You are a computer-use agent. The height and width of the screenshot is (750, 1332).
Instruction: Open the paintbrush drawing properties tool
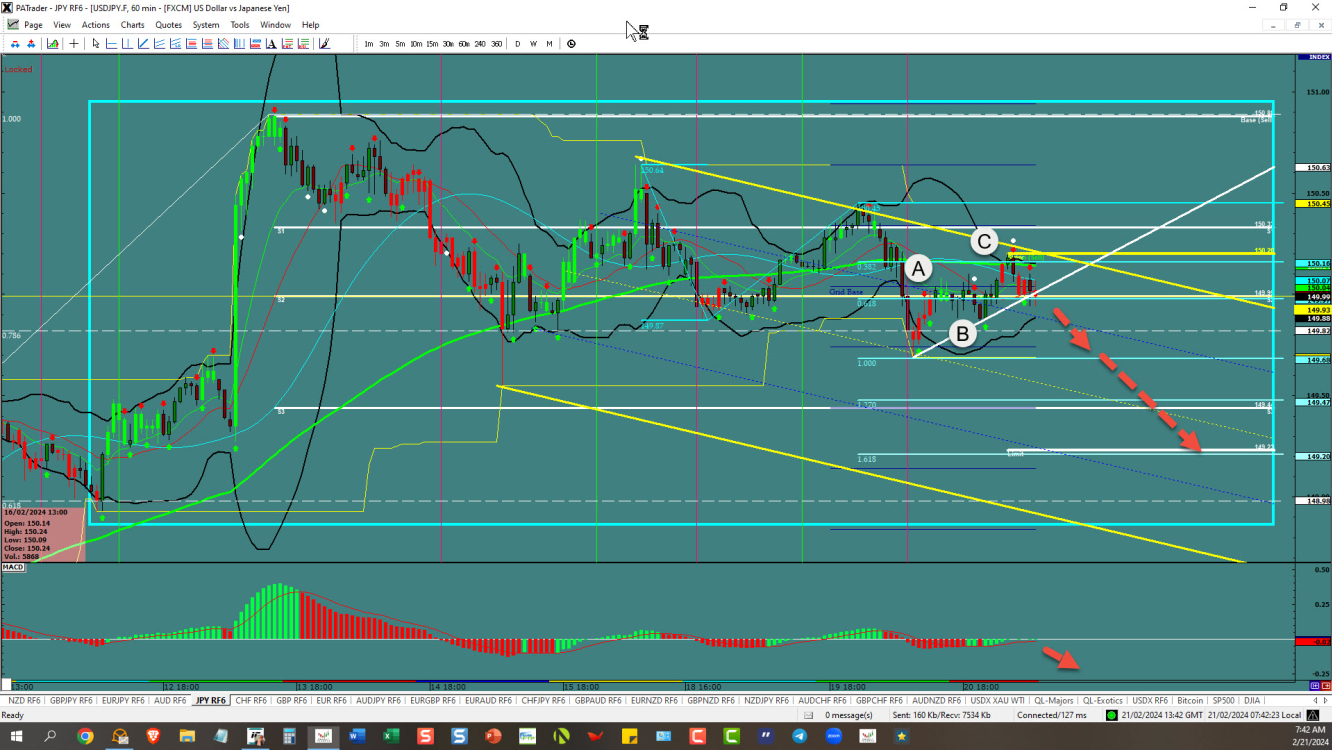(x=324, y=43)
